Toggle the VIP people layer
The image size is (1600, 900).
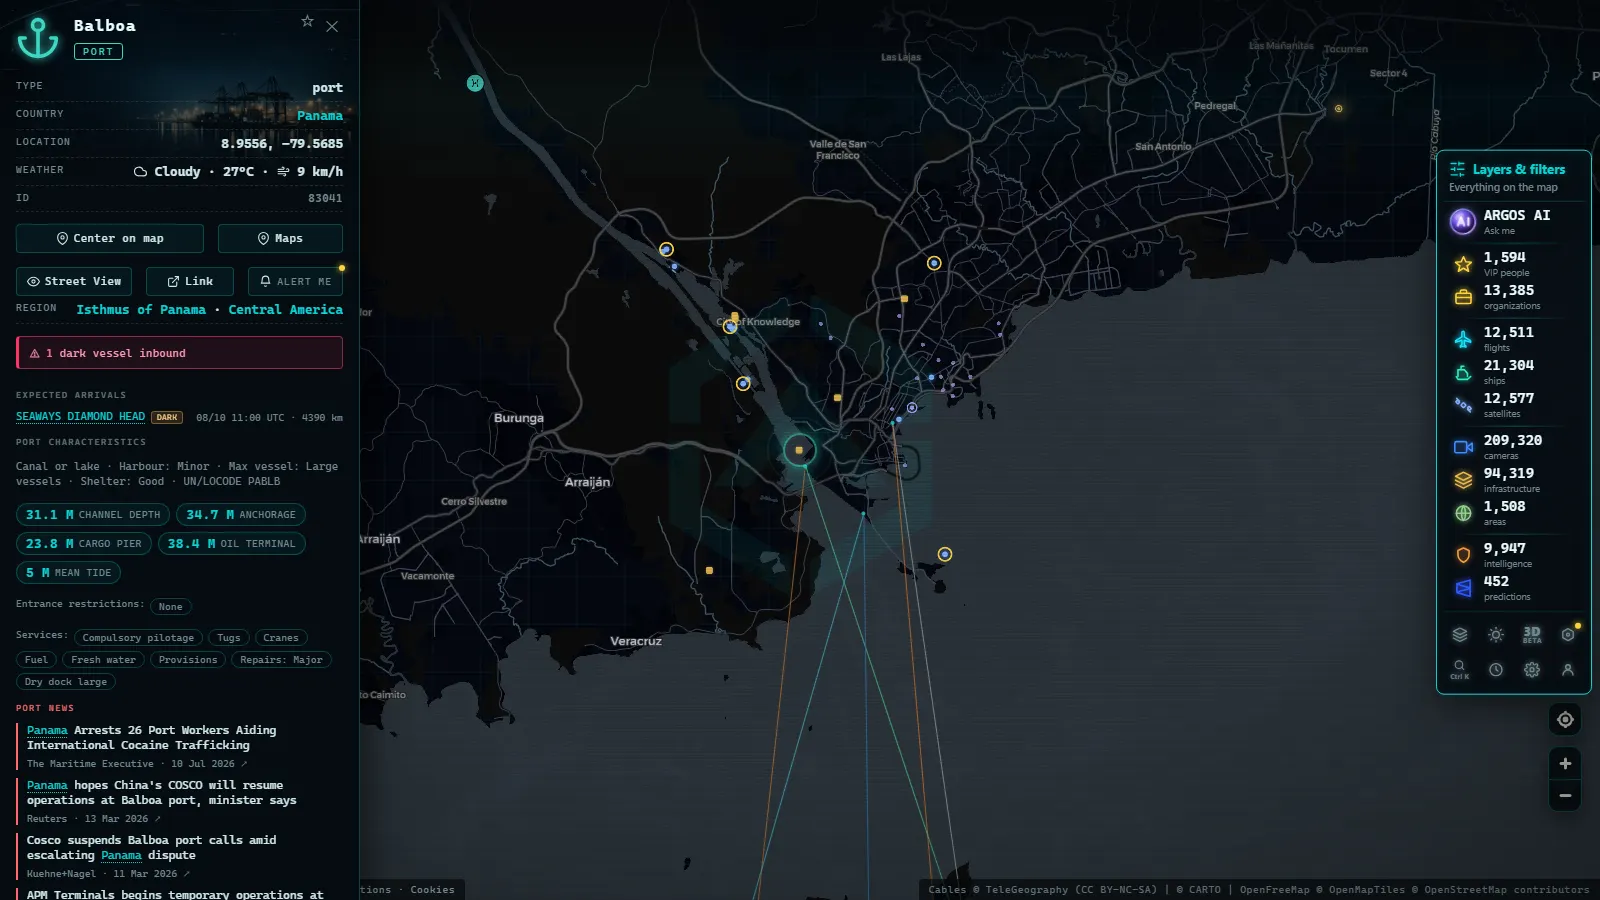tap(1513, 264)
